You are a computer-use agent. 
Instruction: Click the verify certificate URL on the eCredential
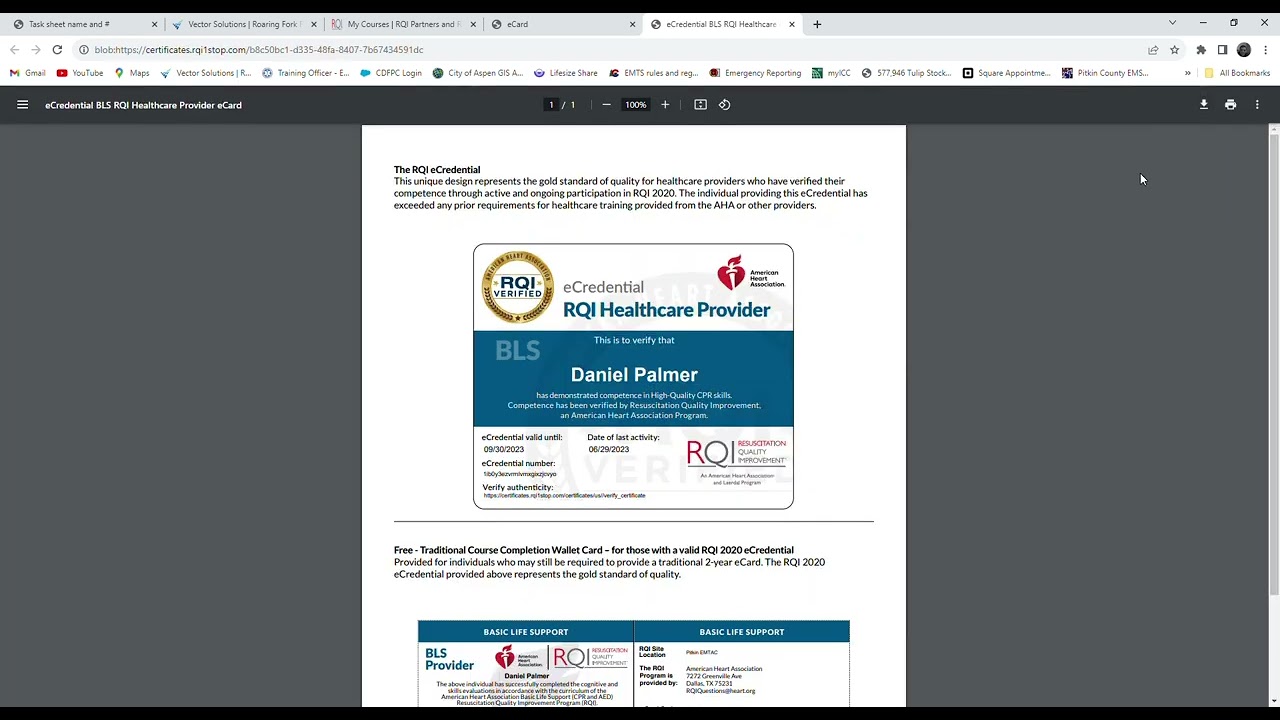click(564, 496)
